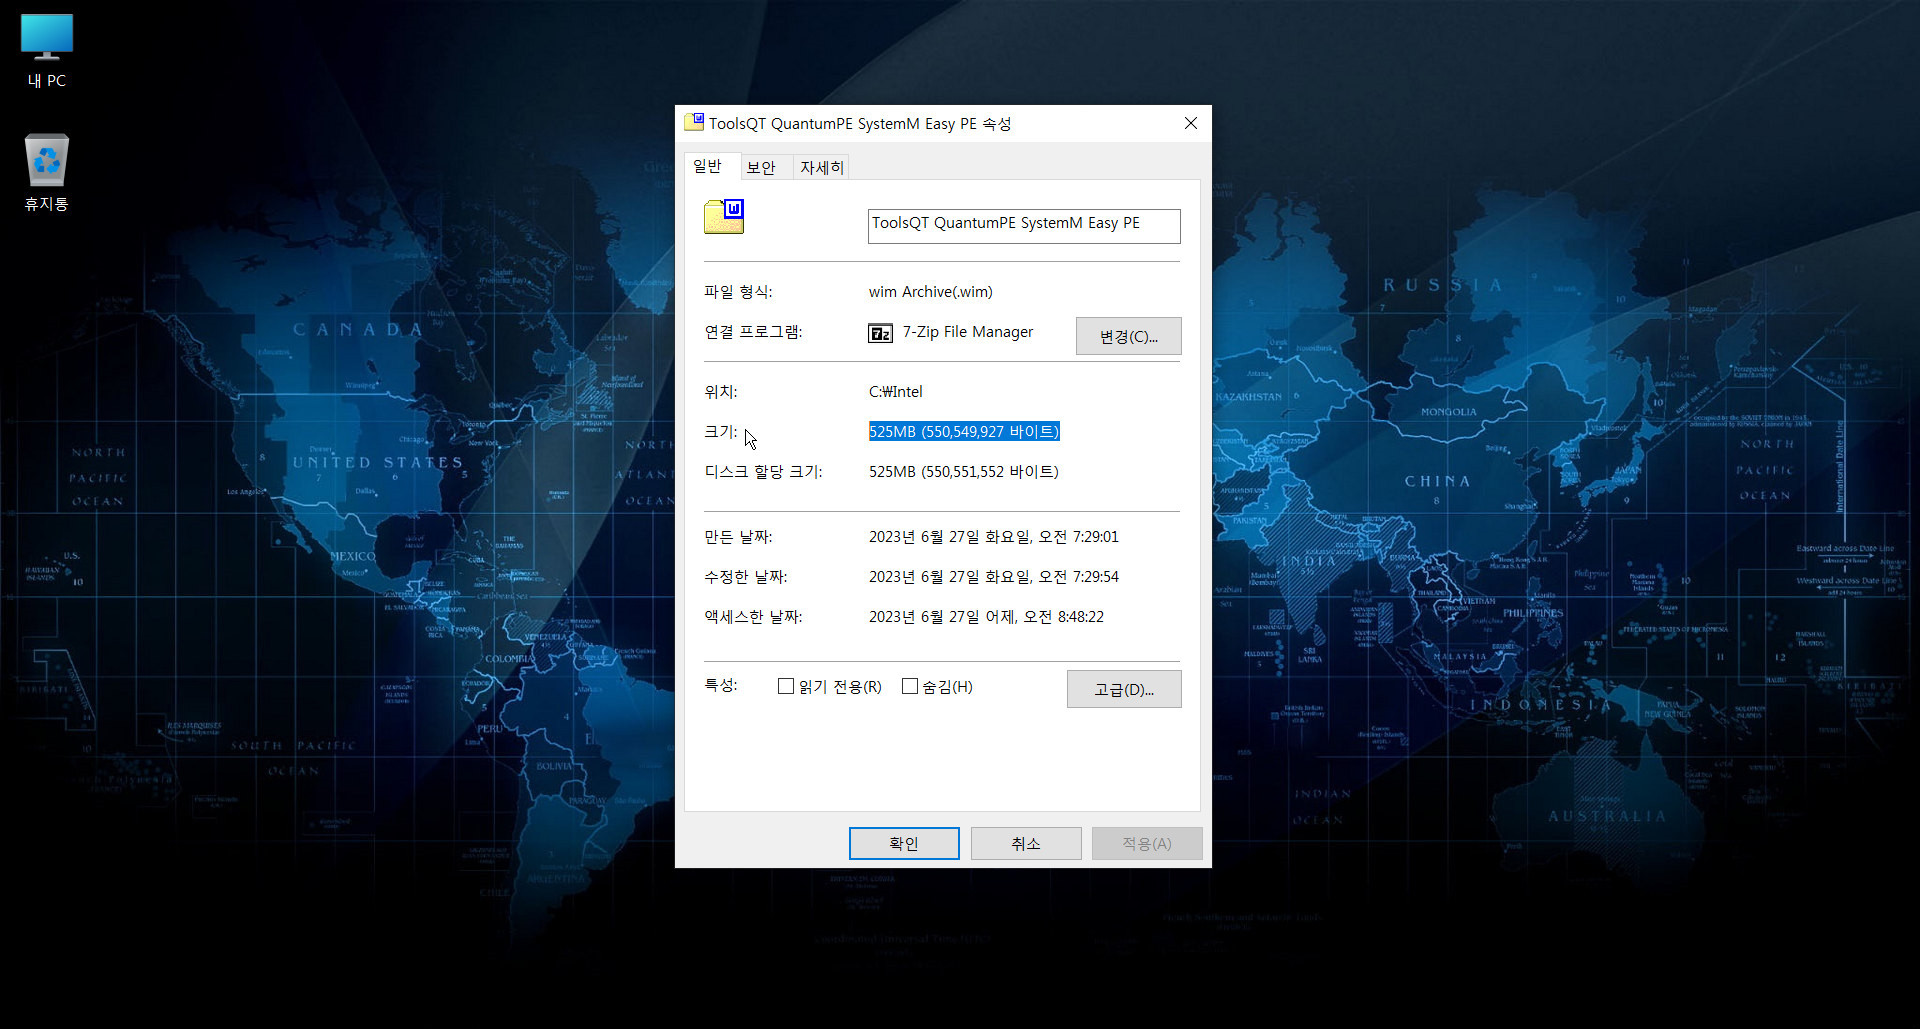
Task: Click the 위치: label
Action: tap(721, 391)
